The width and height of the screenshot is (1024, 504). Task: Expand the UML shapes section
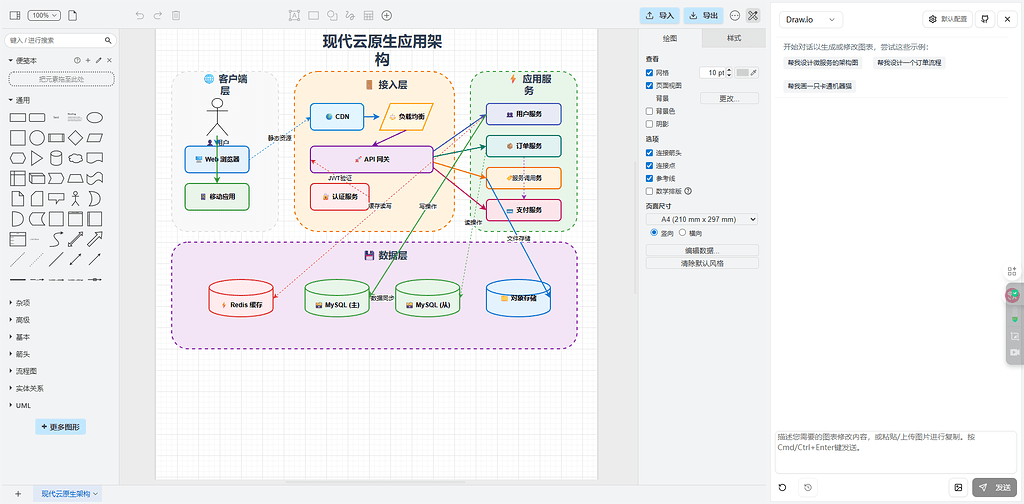[x=20, y=405]
